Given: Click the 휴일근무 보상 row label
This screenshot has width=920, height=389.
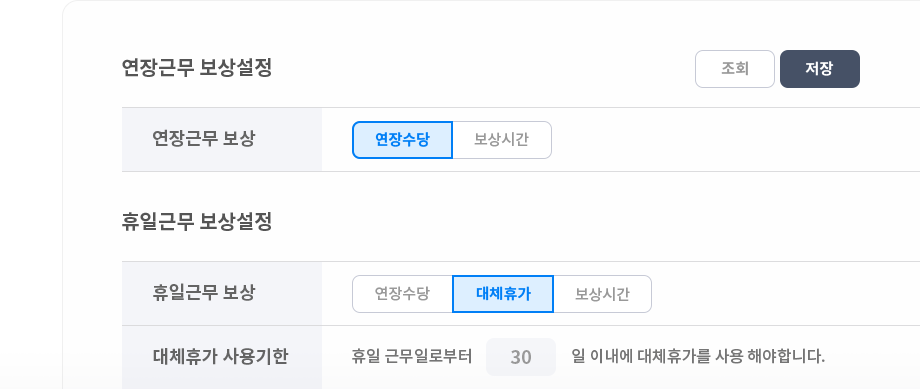Looking at the screenshot, I should 204,293.
